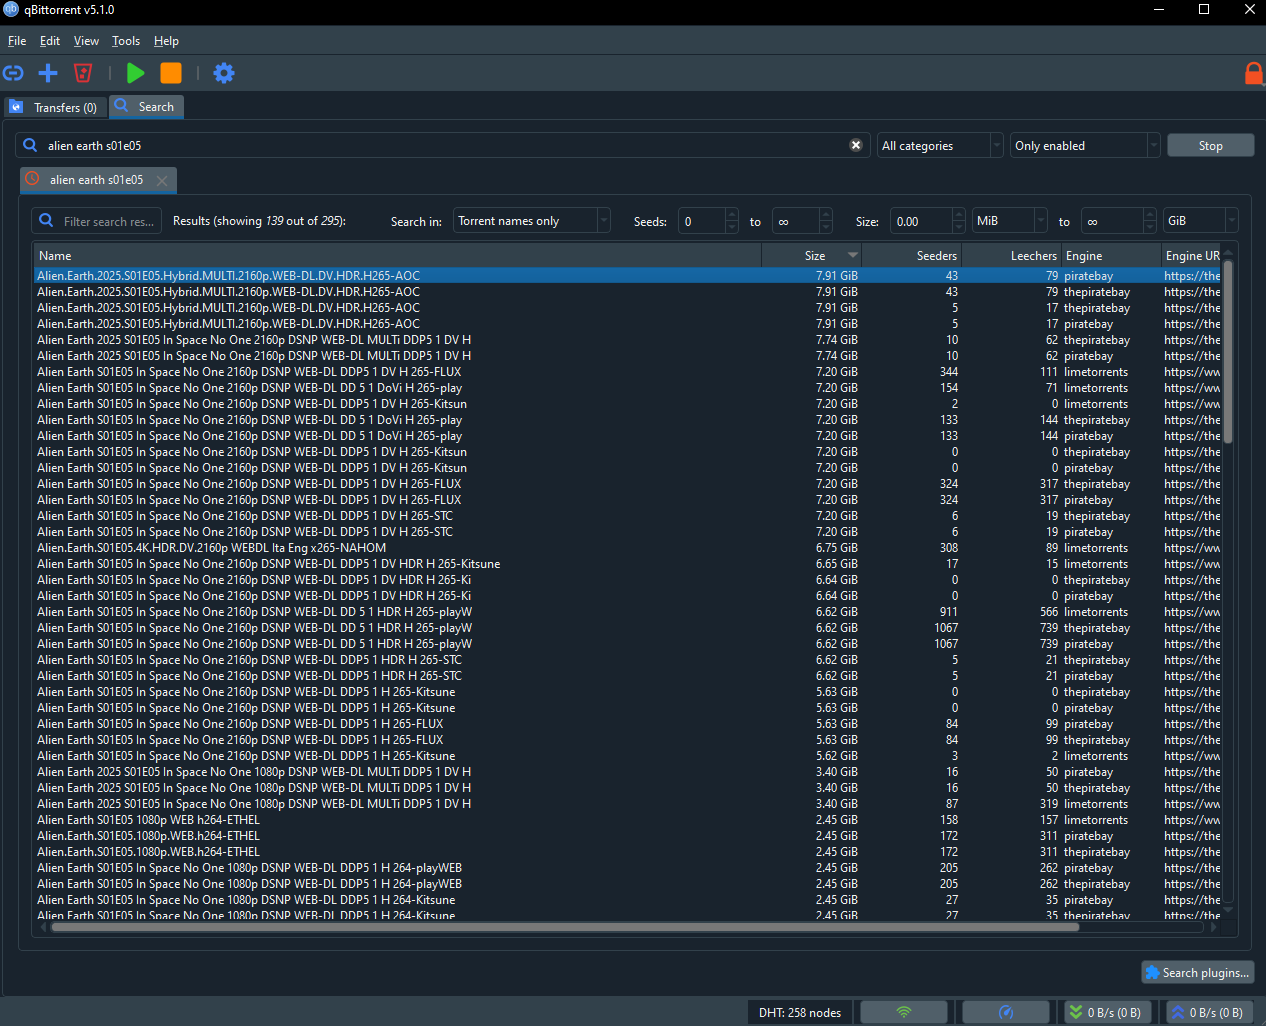Viewport: 1266px width, 1026px height.
Task: Select the 6.75 GiB 'WEBDL Ita Eng x265-NAHOM' result
Action: click(x=629, y=548)
